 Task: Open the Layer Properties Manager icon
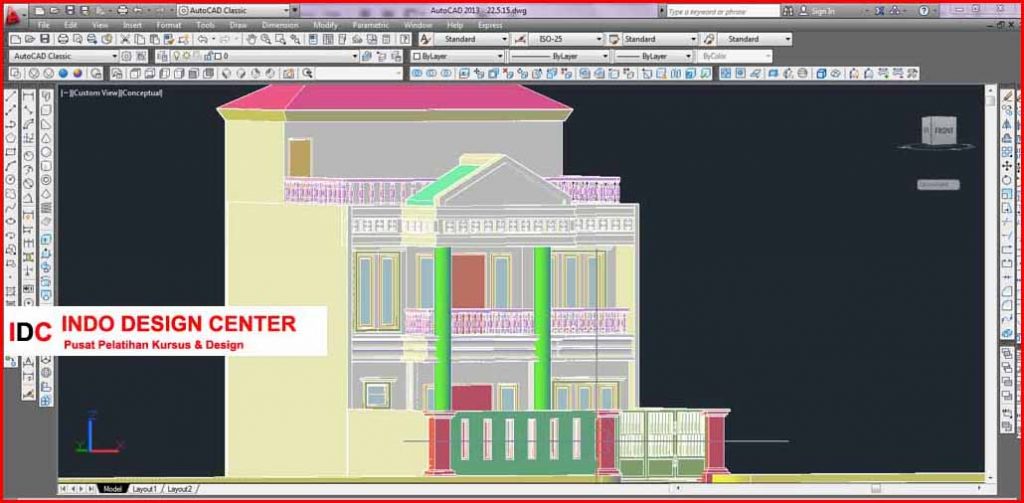click(x=163, y=56)
